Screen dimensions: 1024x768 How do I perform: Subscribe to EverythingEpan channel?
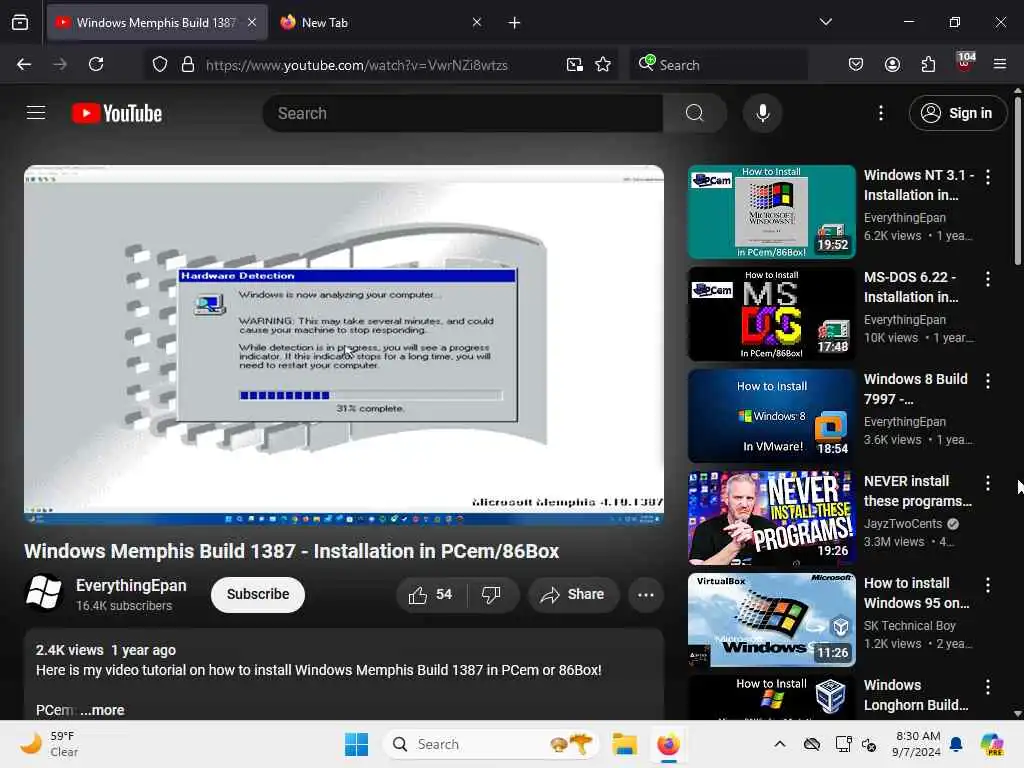coord(258,594)
